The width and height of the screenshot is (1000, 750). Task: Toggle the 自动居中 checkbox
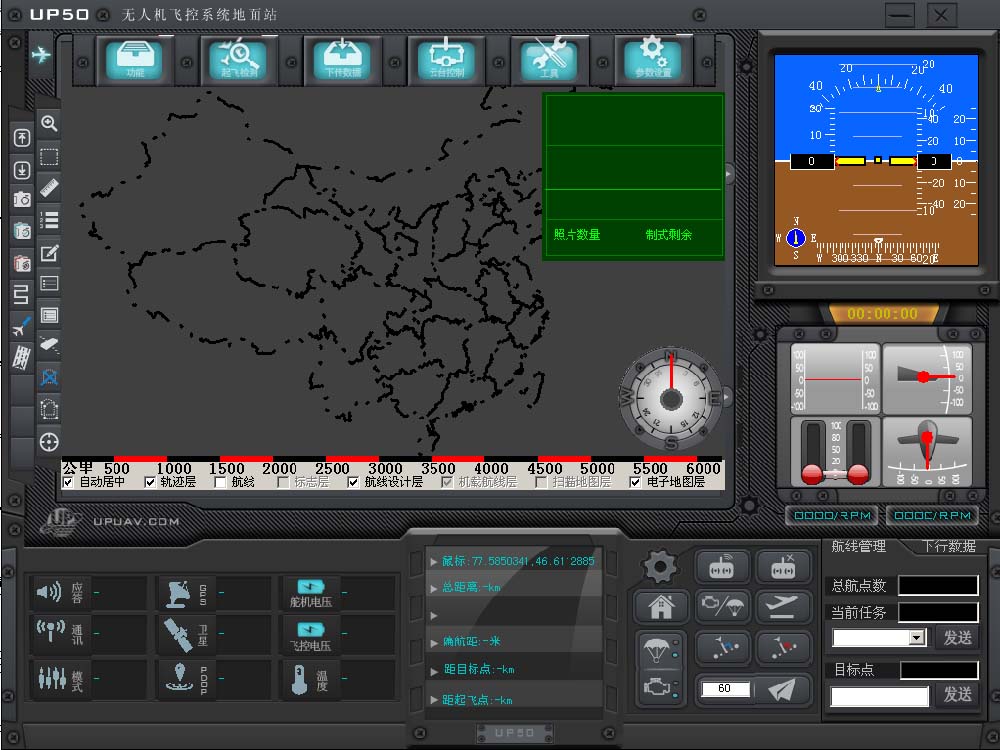pyautogui.click(x=68, y=483)
